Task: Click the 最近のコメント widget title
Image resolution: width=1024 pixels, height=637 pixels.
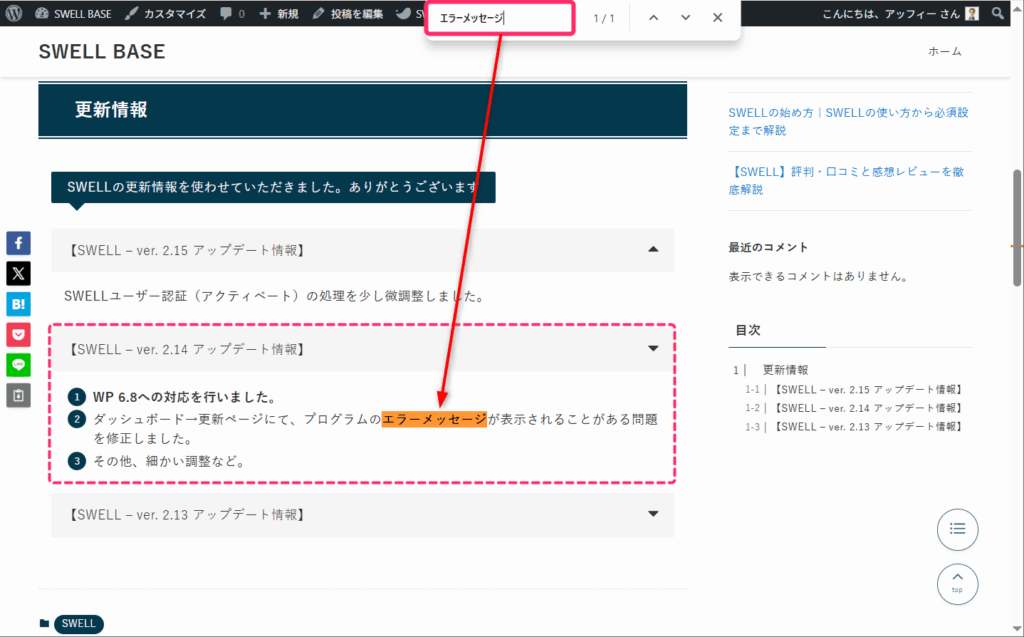Action: pos(768,247)
